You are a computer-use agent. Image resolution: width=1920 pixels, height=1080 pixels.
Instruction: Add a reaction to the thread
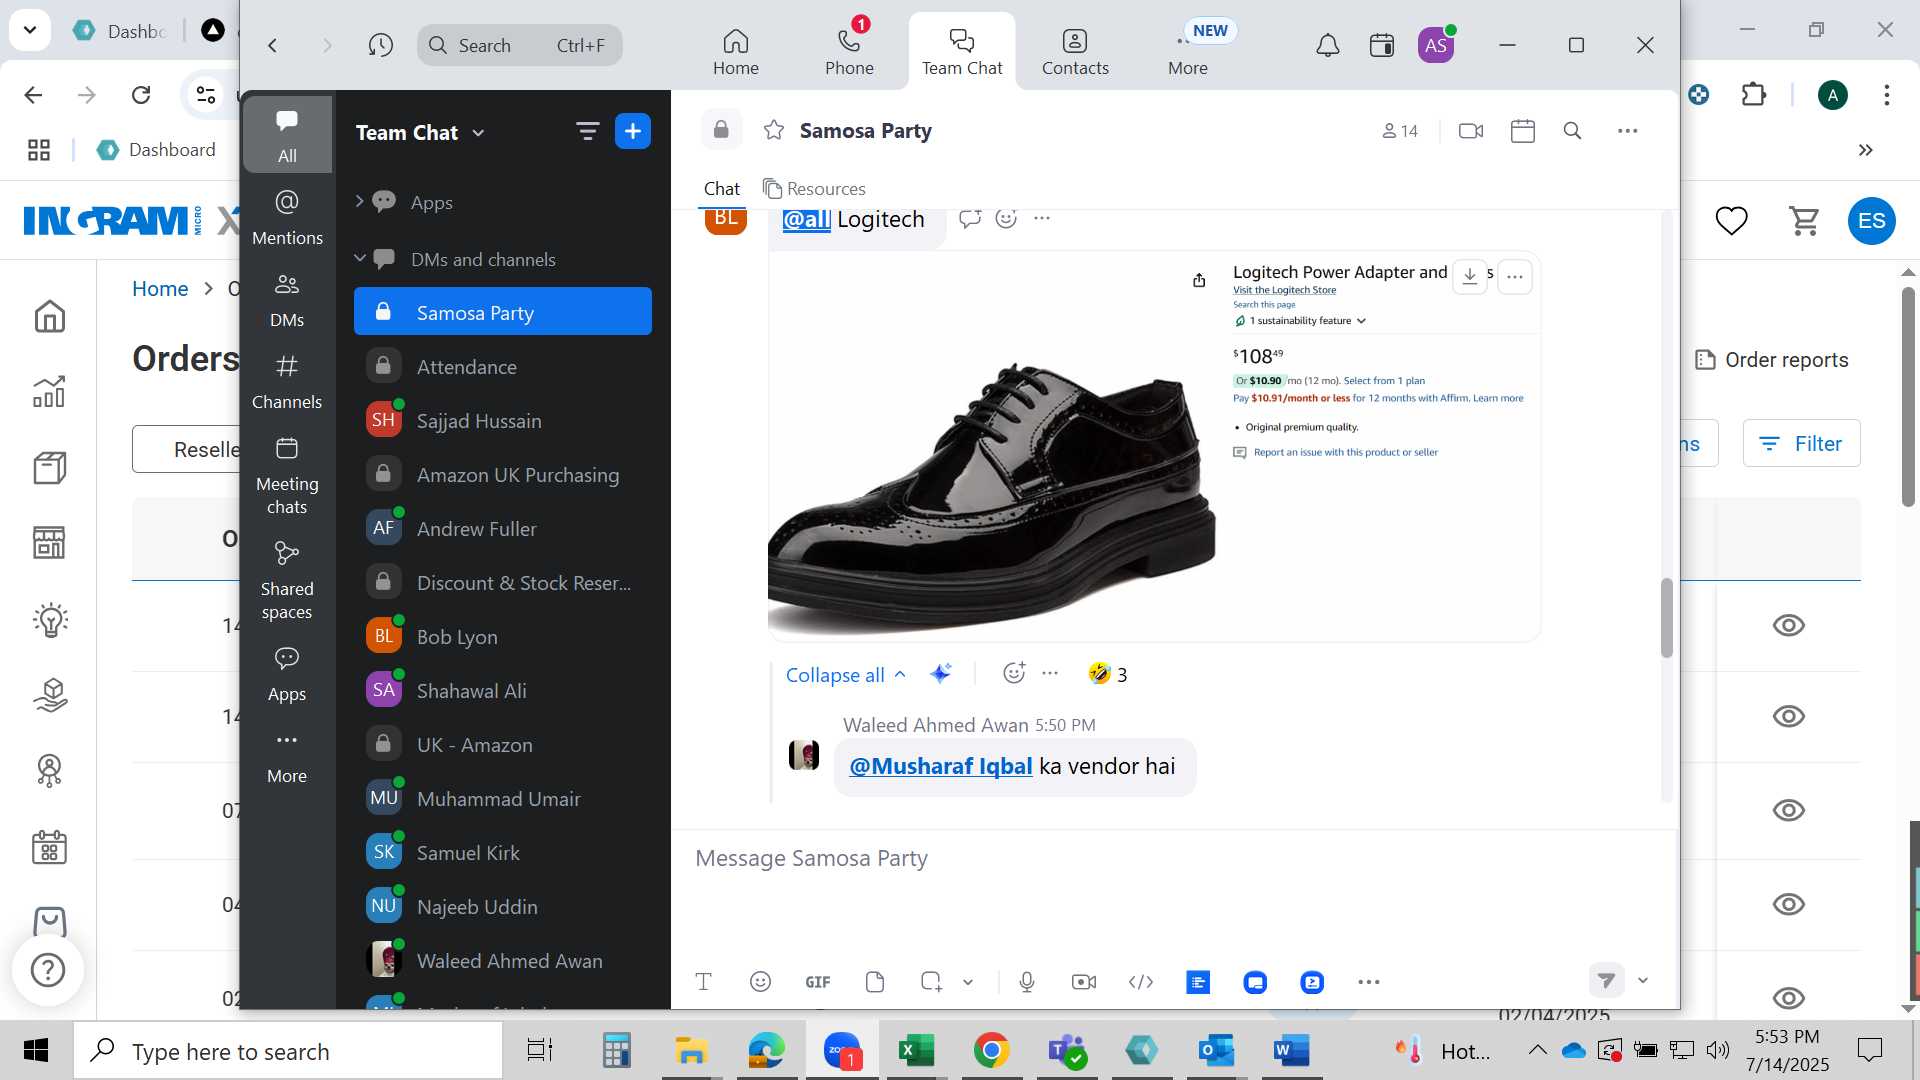tap(1014, 673)
